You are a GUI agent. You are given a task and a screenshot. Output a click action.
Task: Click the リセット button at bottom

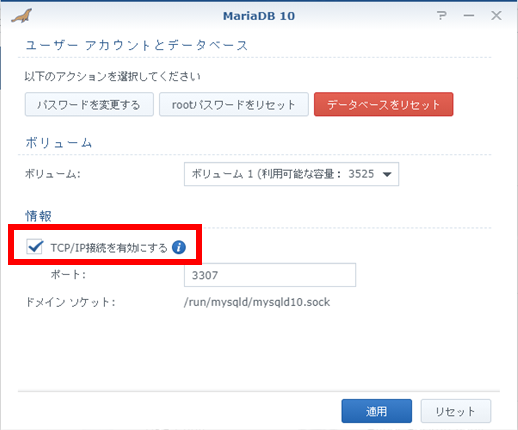(x=456, y=411)
